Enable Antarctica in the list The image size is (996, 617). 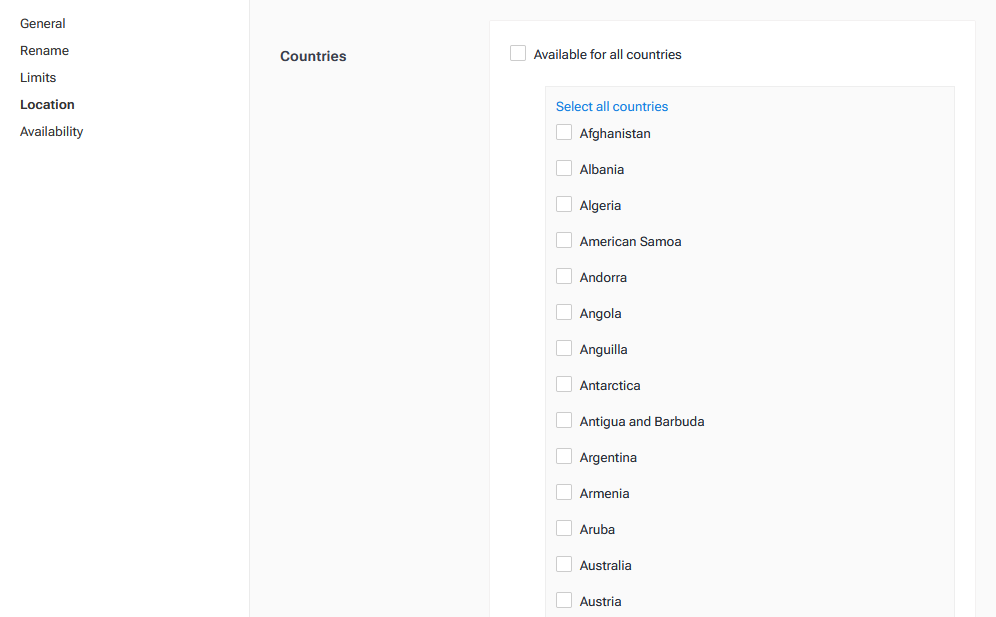[564, 384]
